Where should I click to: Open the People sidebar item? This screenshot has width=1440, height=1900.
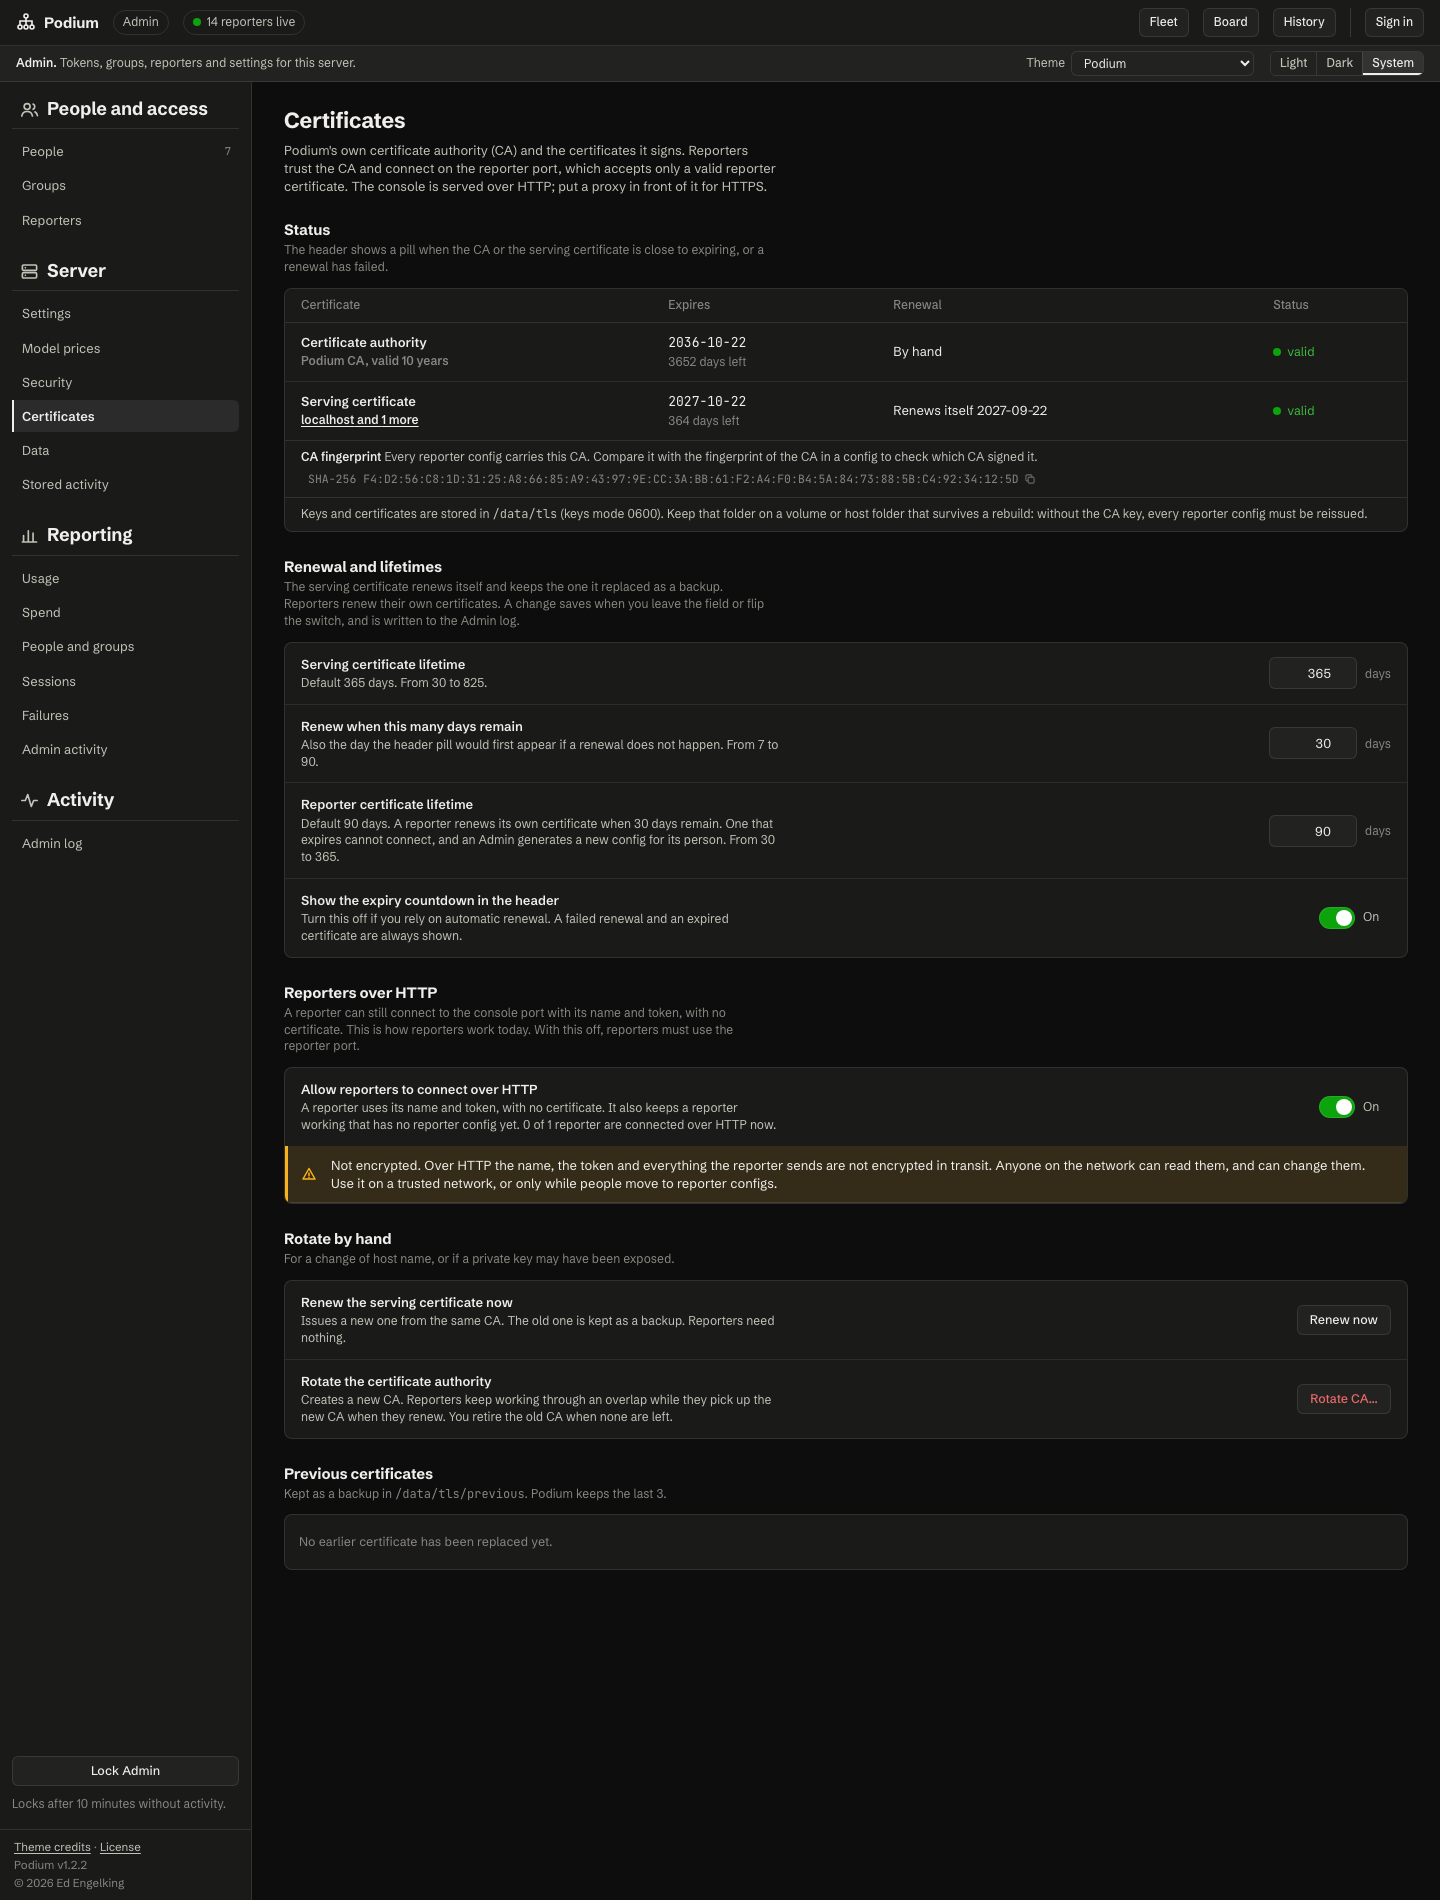tap(125, 151)
